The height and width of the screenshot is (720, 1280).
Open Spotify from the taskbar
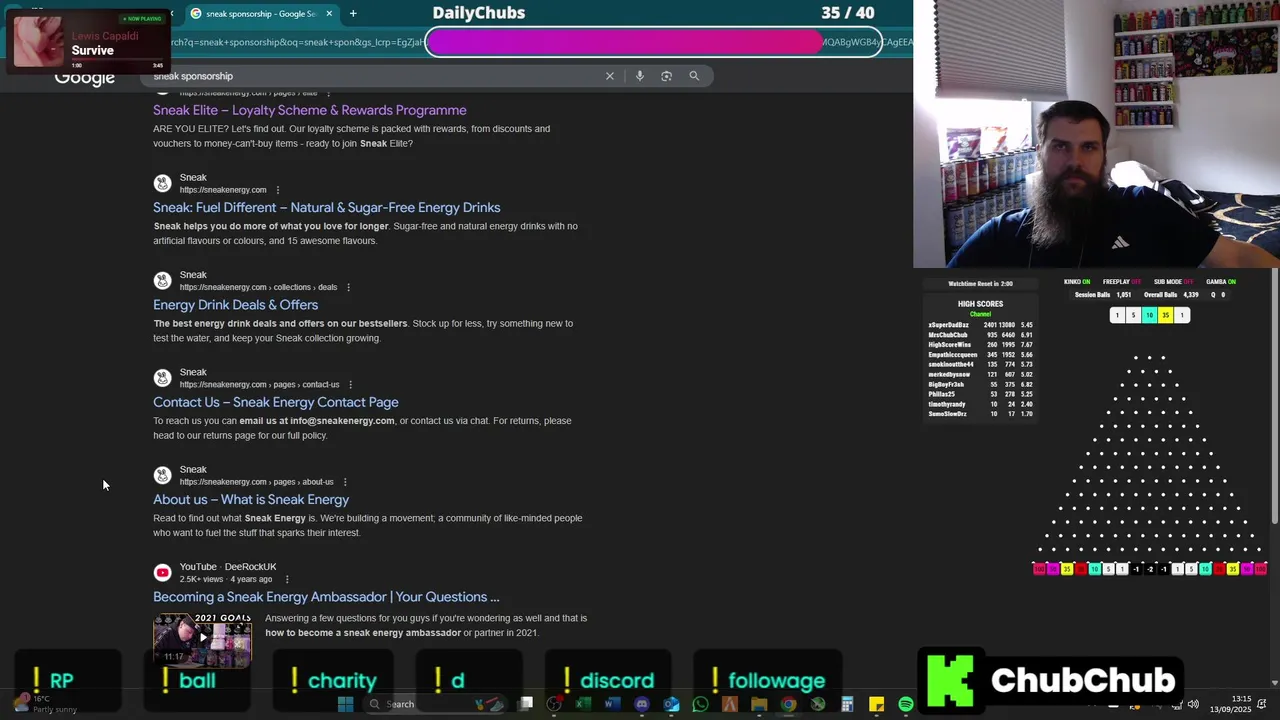point(906,704)
